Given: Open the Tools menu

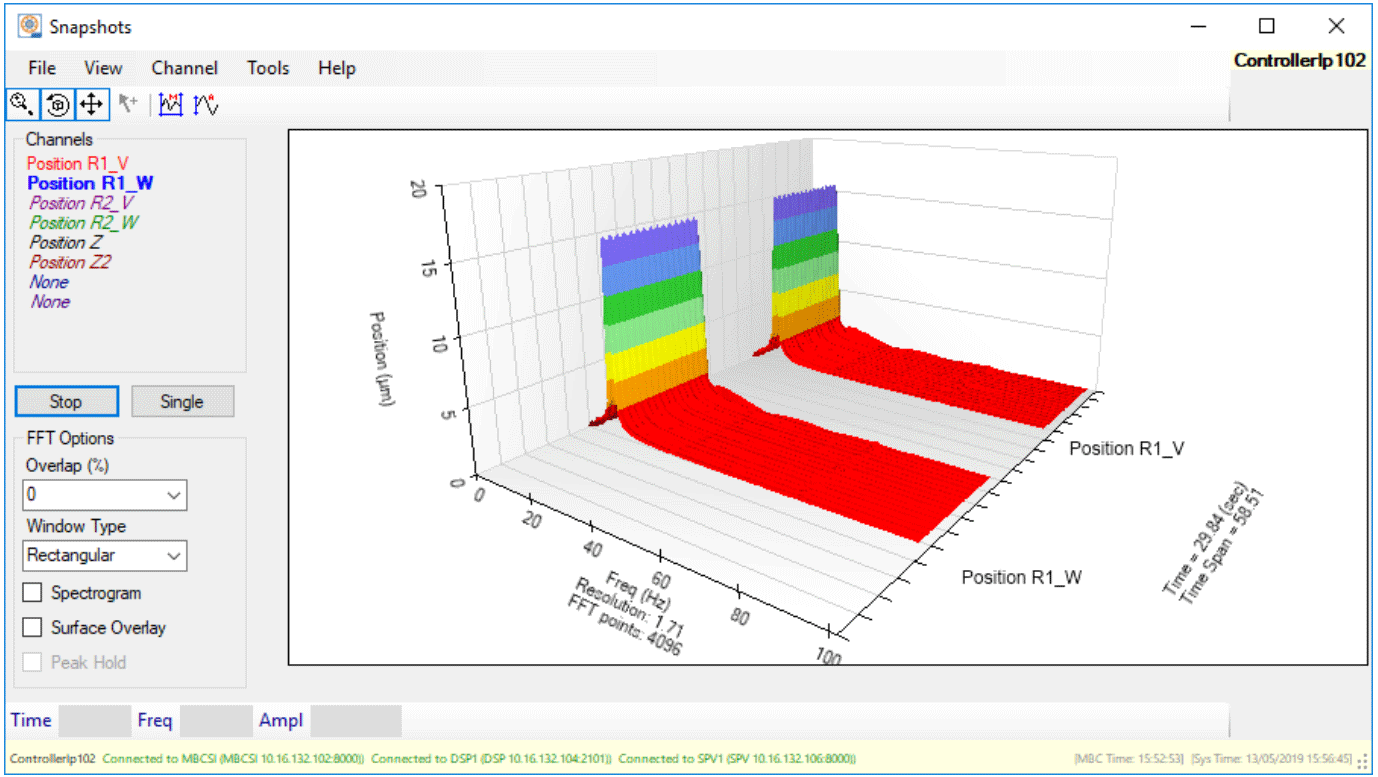Looking at the screenshot, I should 268,68.
